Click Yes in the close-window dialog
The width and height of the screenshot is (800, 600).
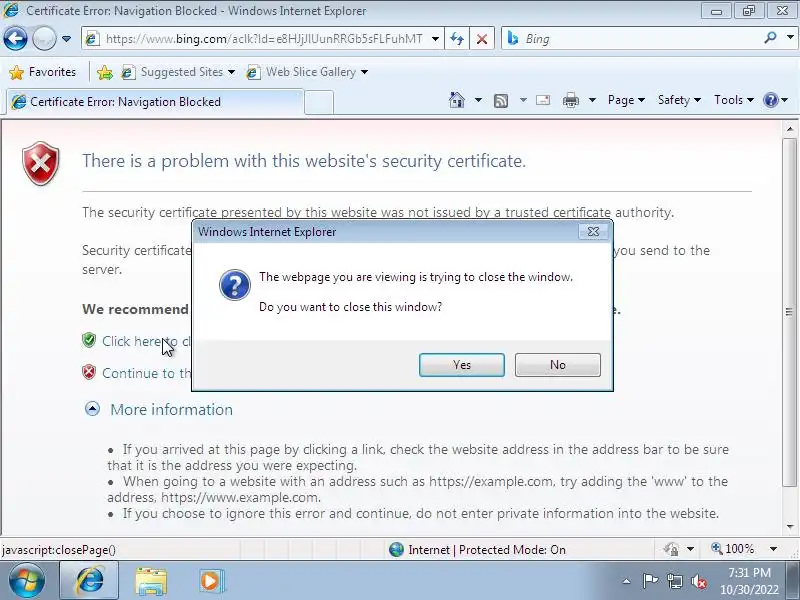pos(462,365)
